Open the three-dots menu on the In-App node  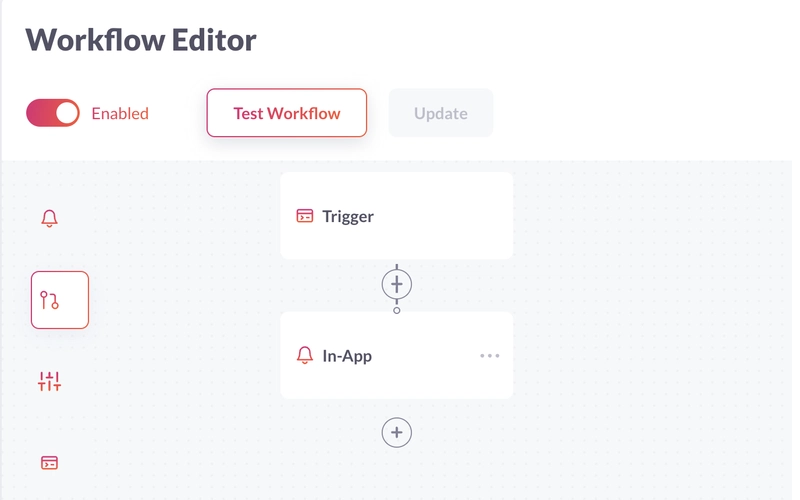(490, 356)
